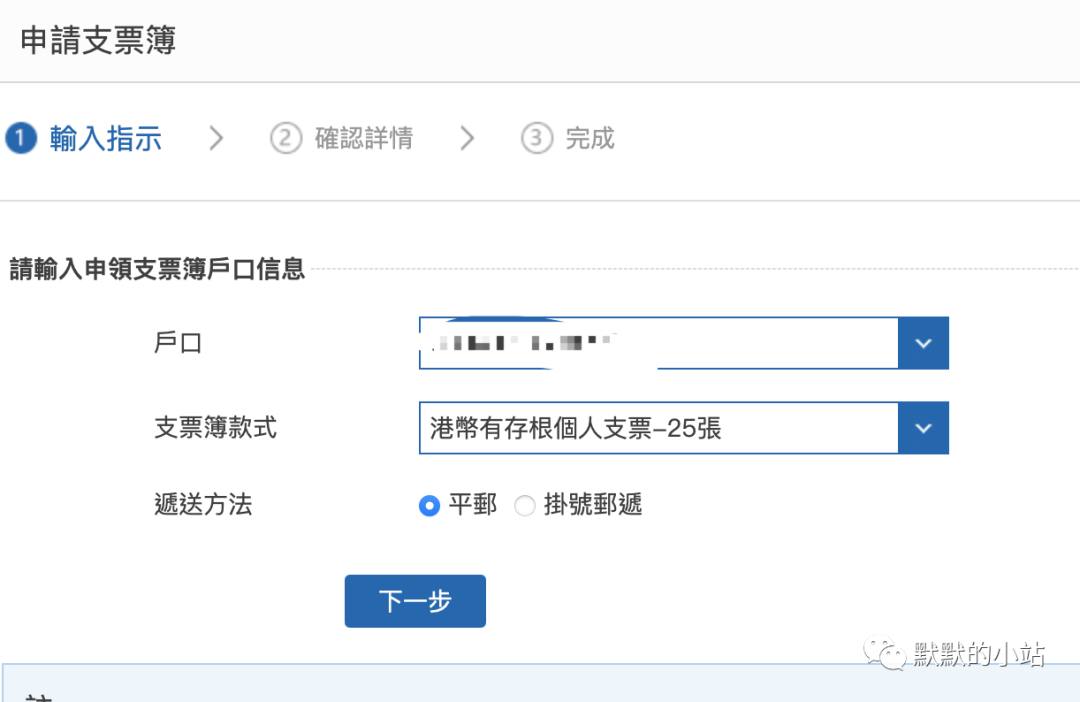Click the step 3 完成 circle icon
Viewport: 1080px width, 702px height.
pyautogui.click(x=536, y=138)
